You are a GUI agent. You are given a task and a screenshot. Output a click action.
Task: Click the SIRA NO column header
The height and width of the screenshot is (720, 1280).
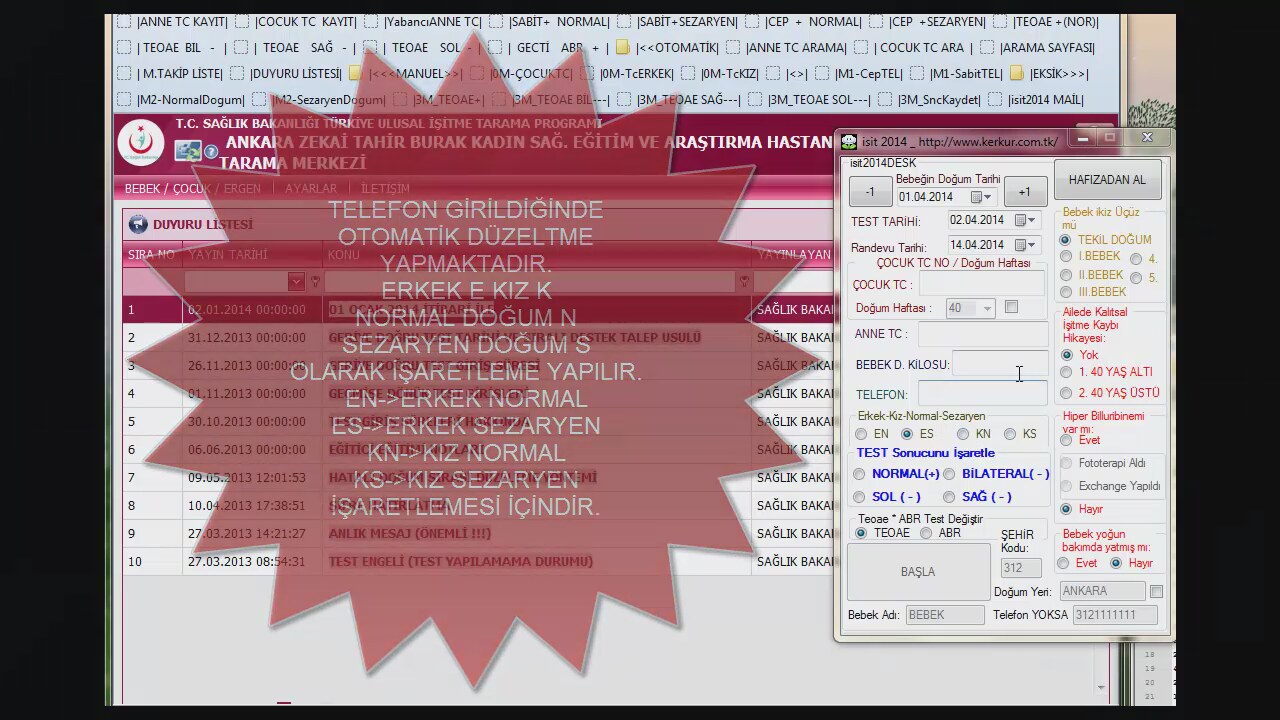tap(150, 255)
